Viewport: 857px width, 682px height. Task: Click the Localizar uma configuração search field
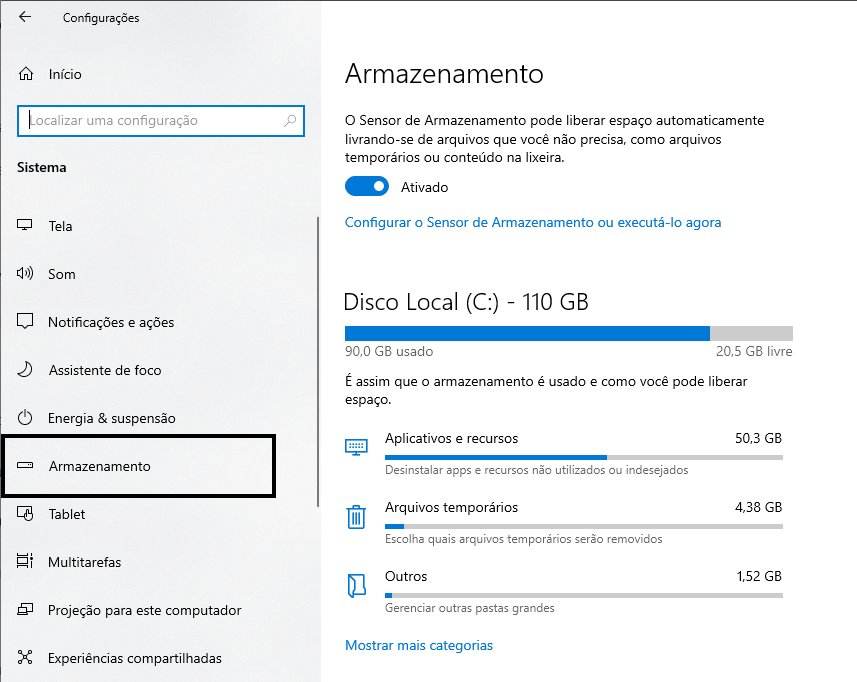pos(155,121)
